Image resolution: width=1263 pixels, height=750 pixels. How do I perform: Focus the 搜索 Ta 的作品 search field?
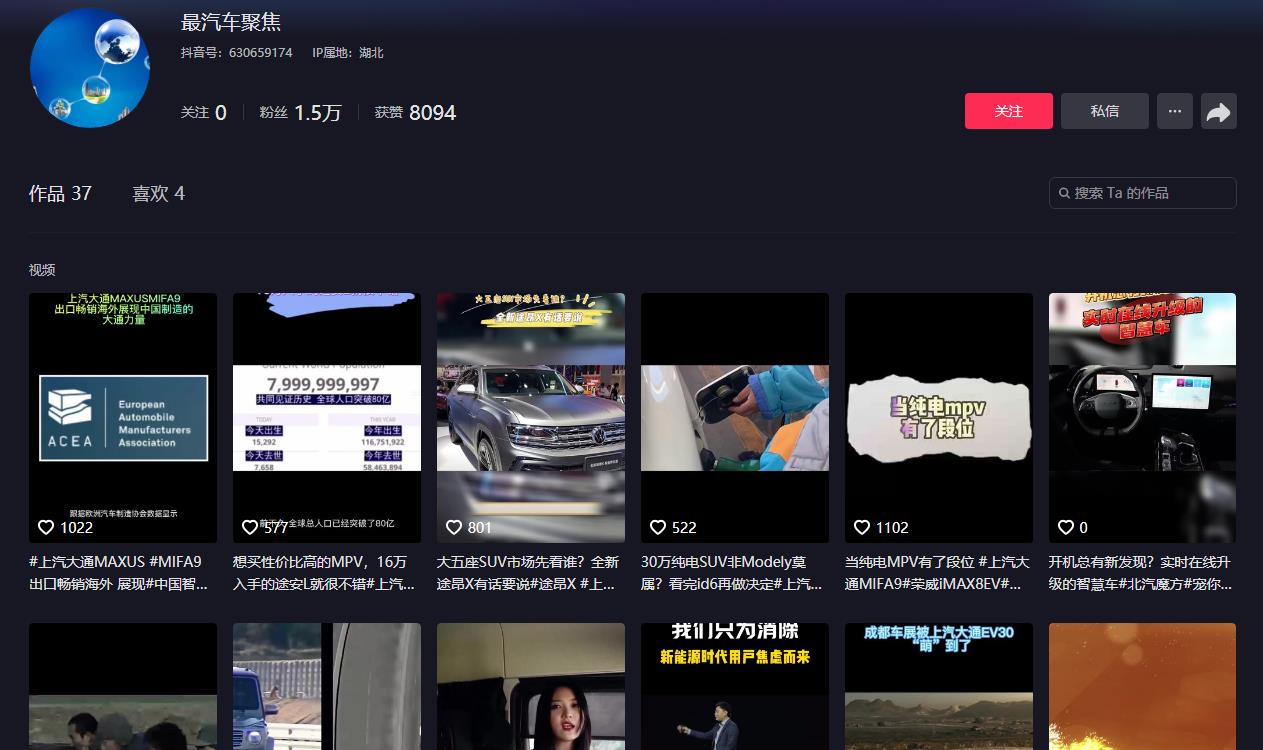(x=1143, y=193)
